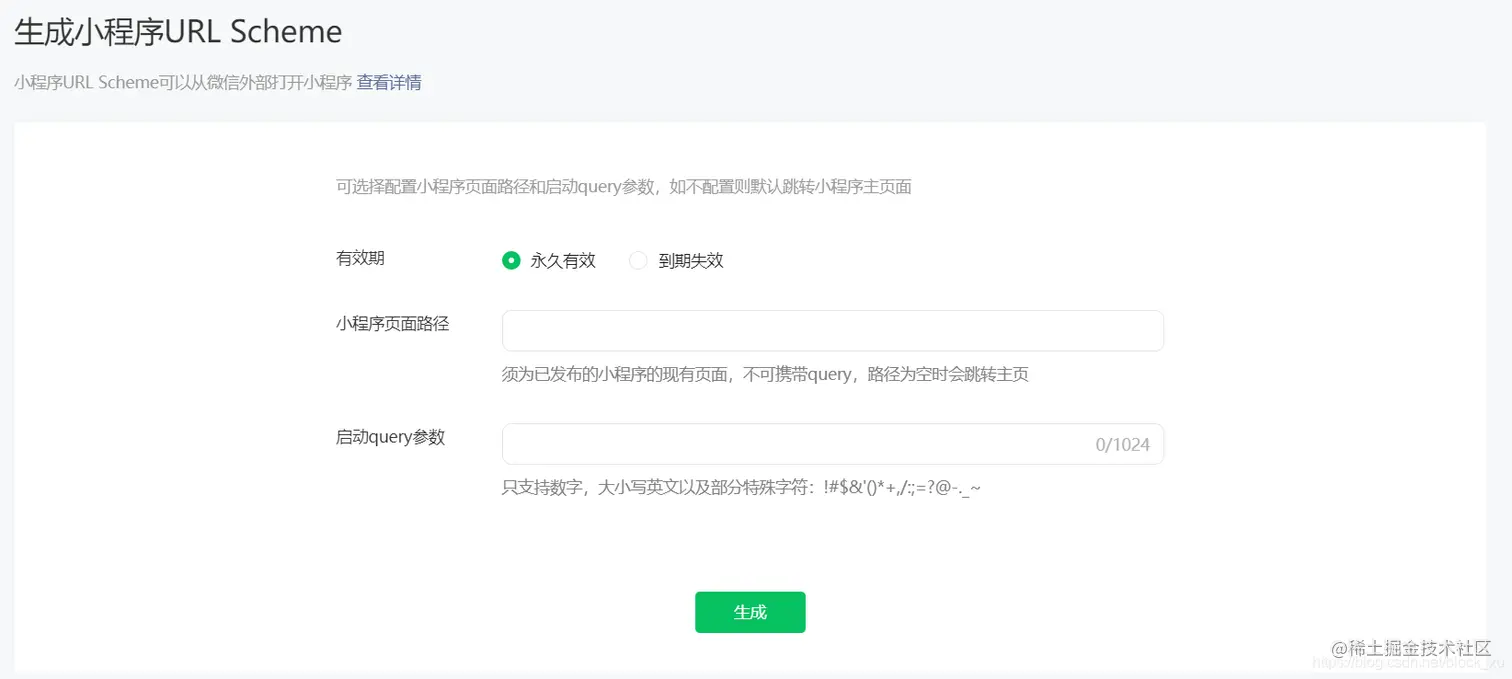
Task: Click the instruction text above the form
Action: click(625, 186)
